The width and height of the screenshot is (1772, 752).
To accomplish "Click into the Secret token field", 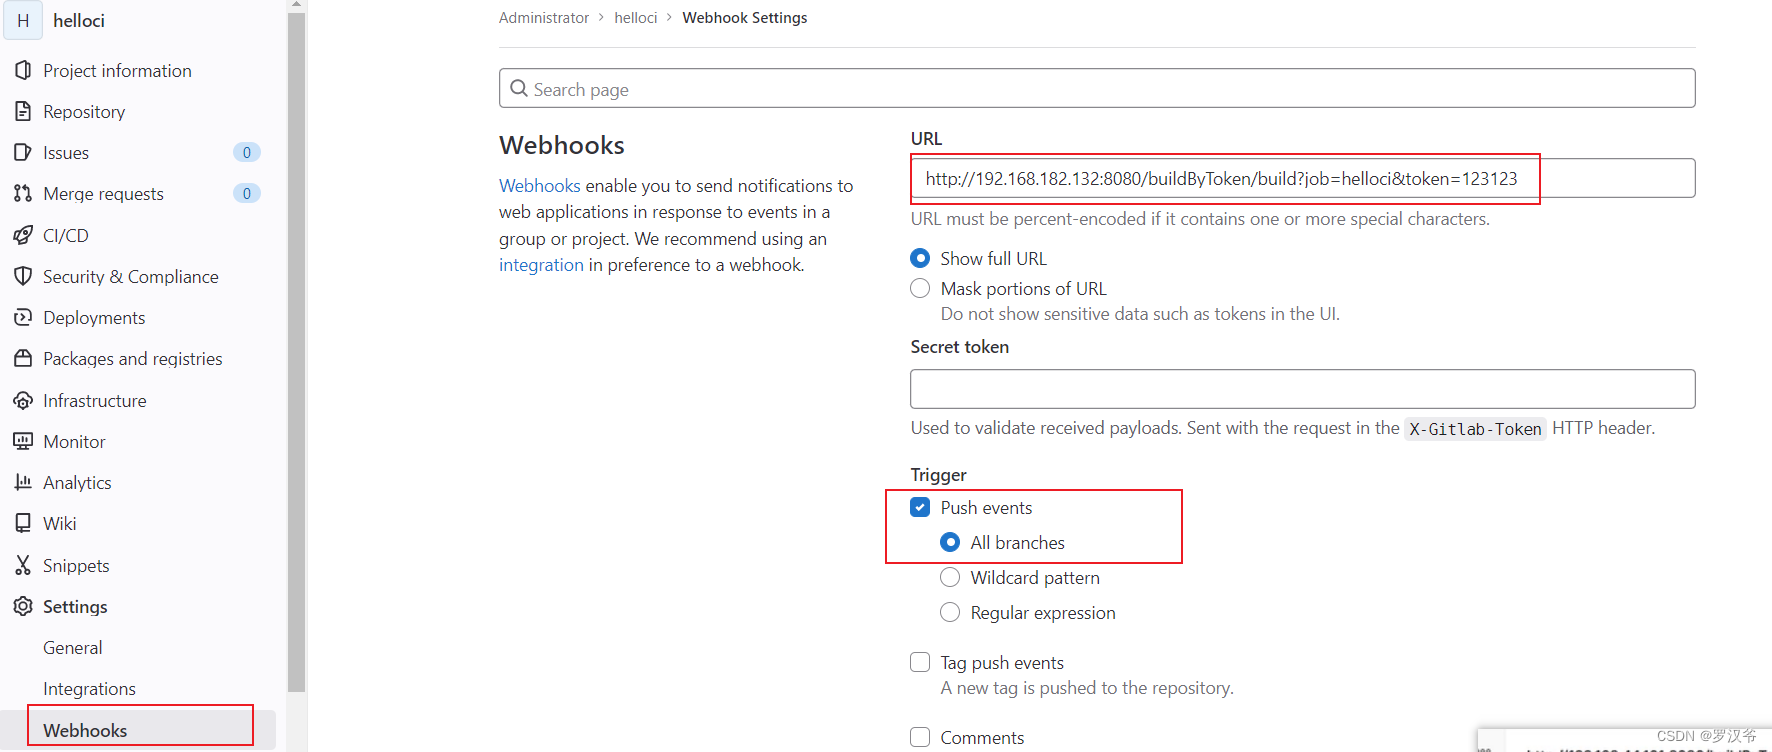I will click(x=1303, y=389).
